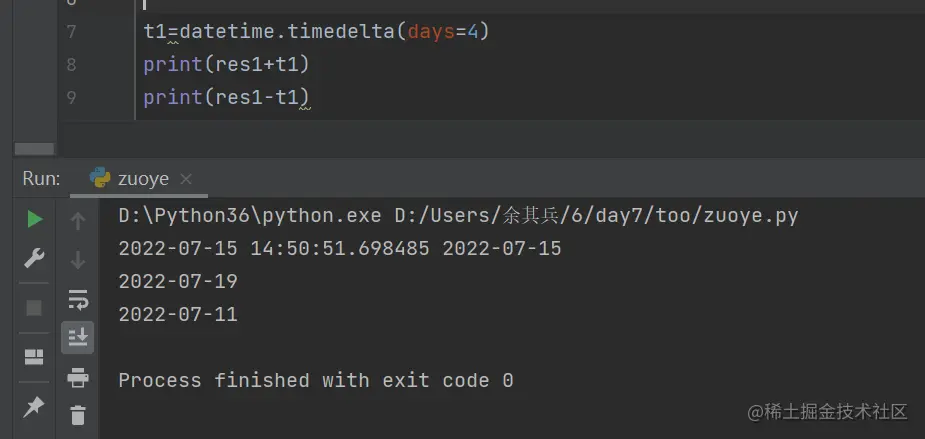This screenshot has height=439, width=925.
Task: Click the Run panel label
Action: (41, 179)
